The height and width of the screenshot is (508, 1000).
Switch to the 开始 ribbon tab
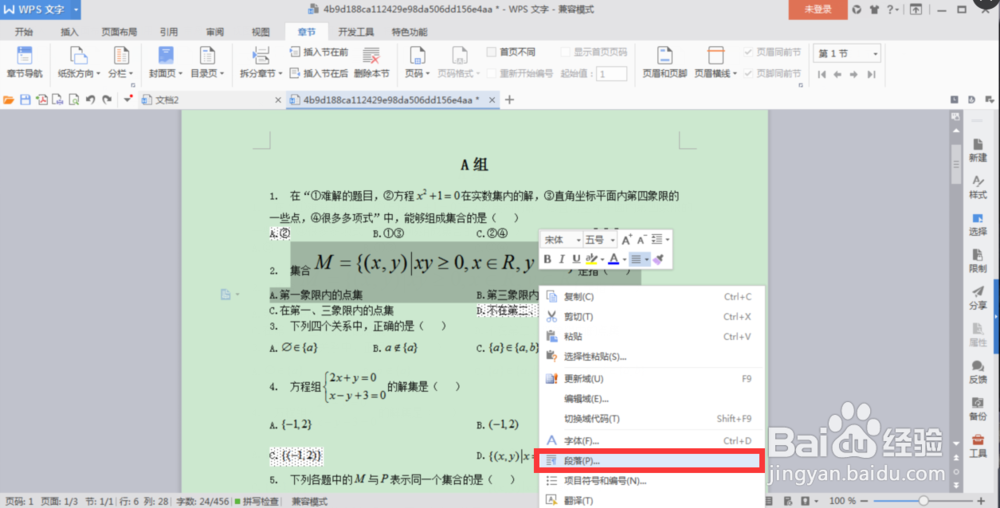pyautogui.click(x=24, y=32)
